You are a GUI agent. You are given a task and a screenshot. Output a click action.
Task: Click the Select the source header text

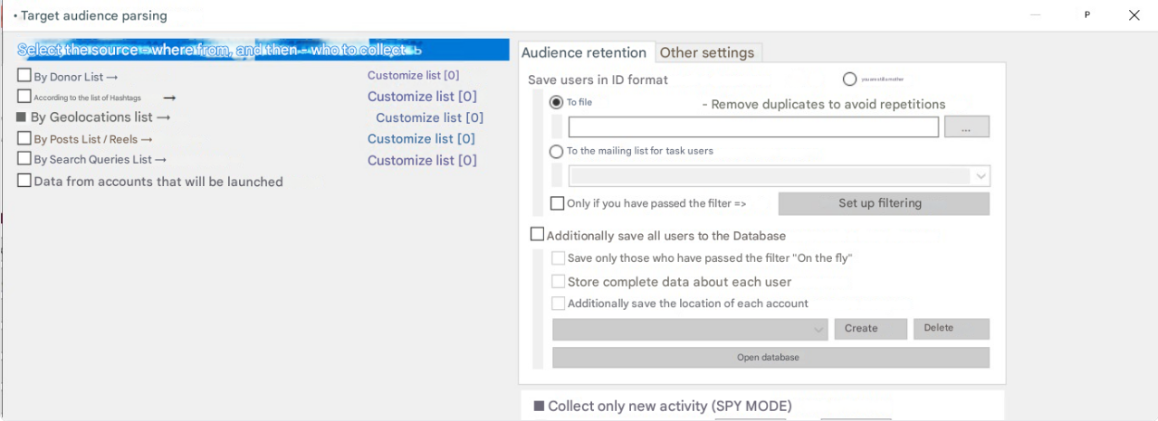219,50
